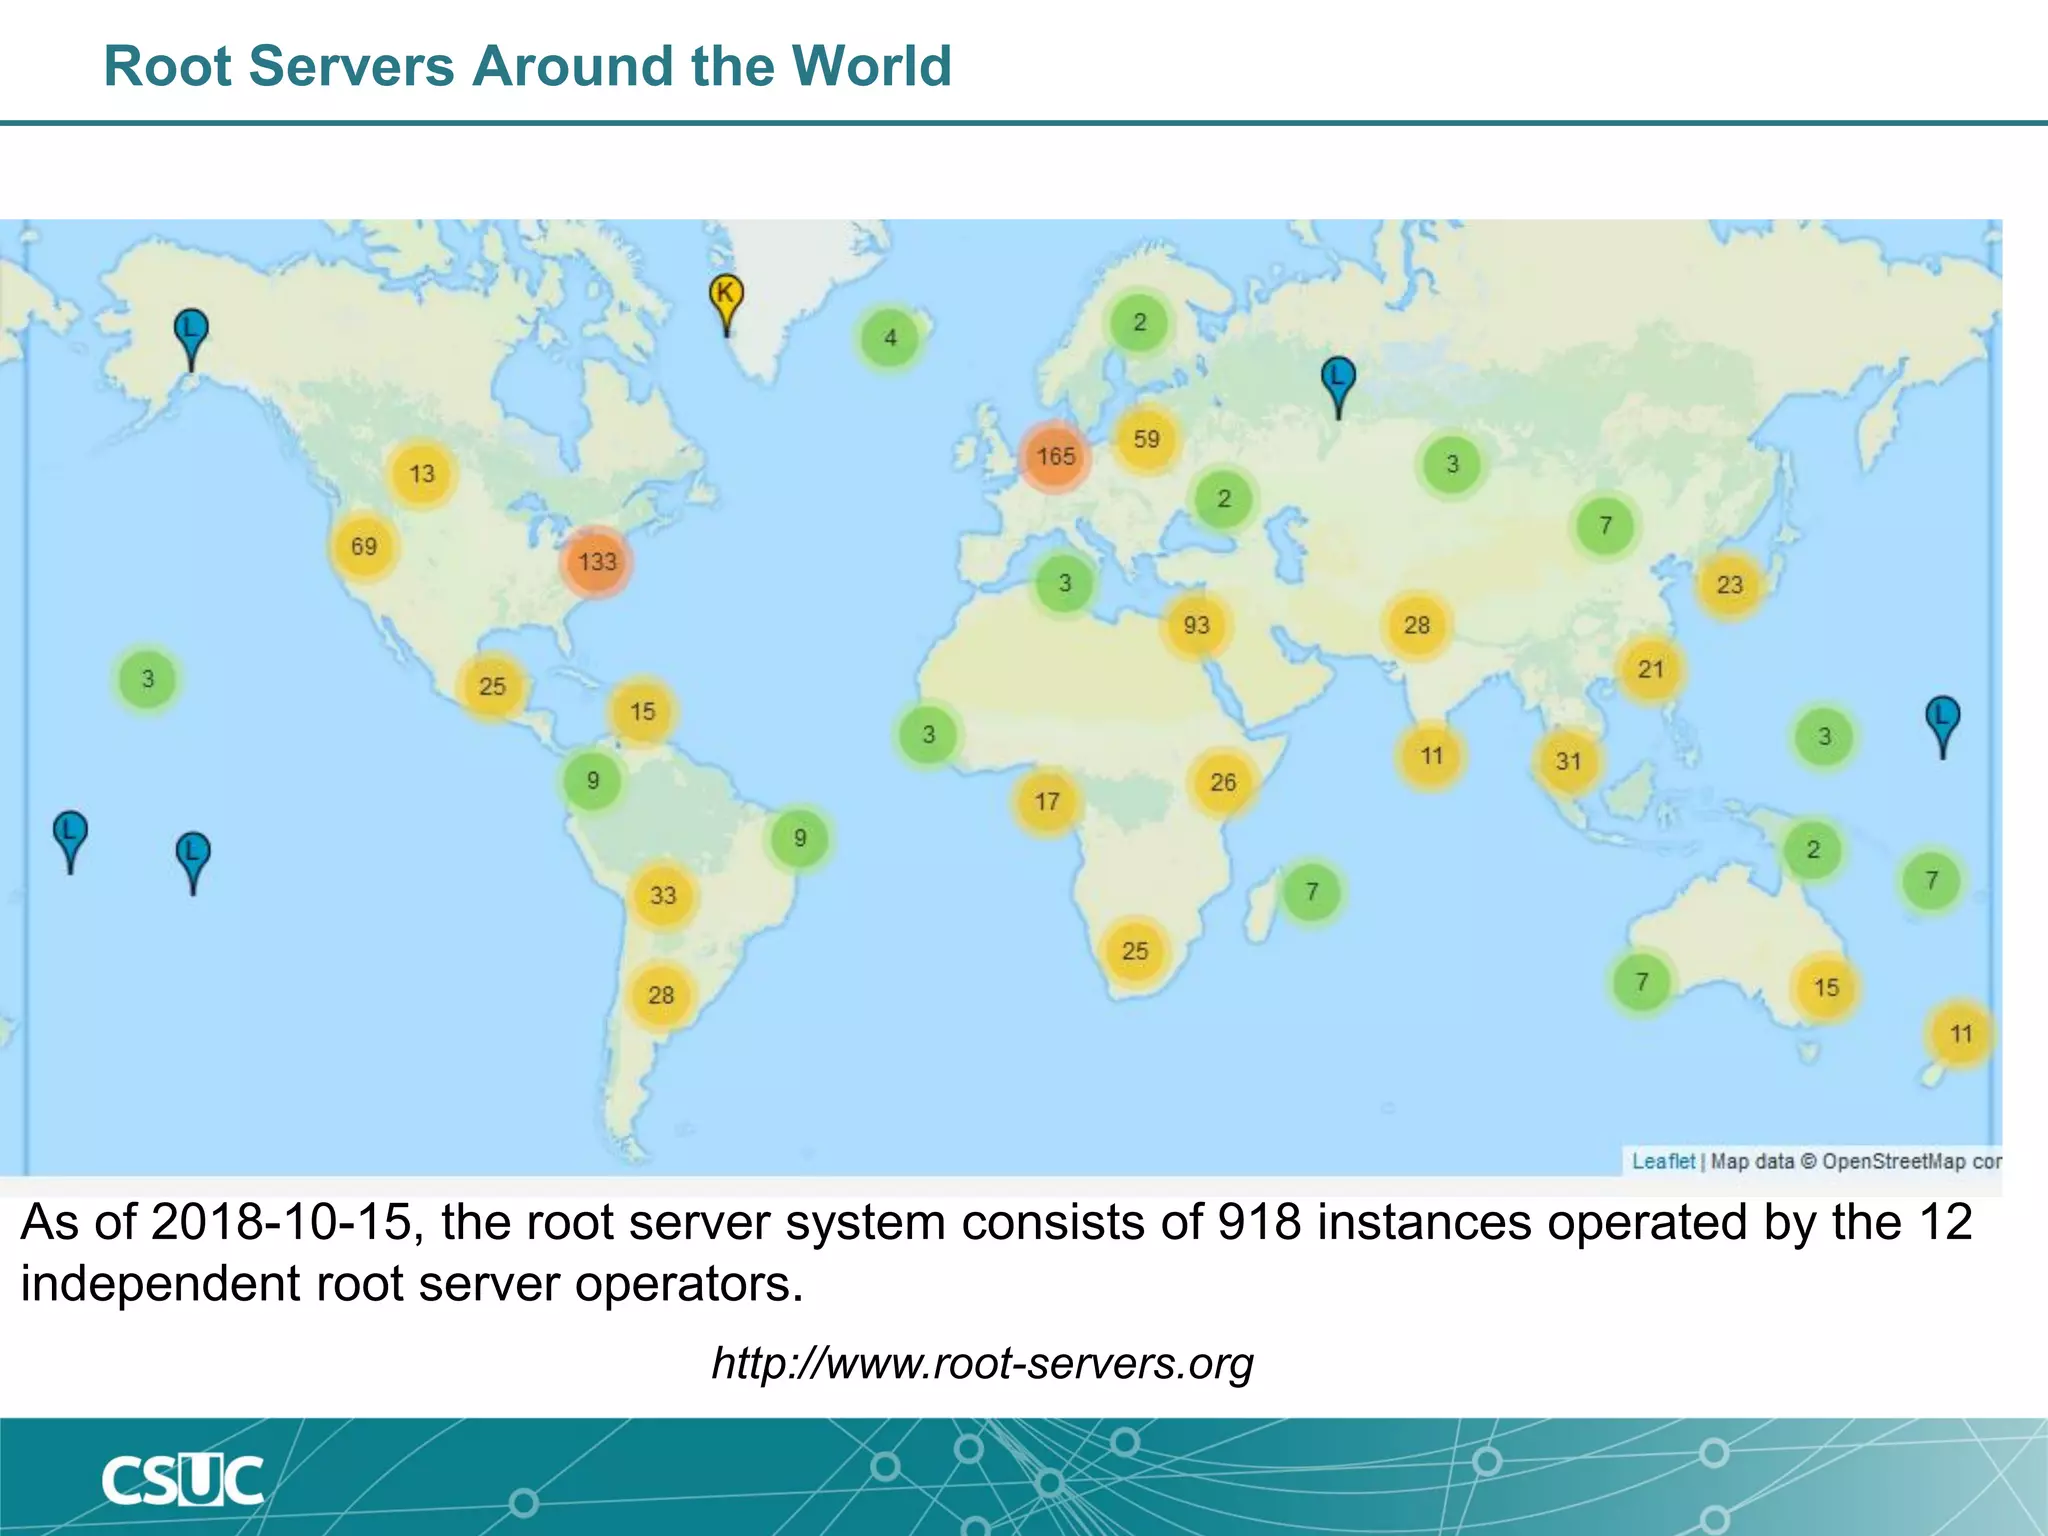The height and width of the screenshot is (1536, 2048).
Task: Open the 28 cluster over northern India
Action: point(1417,626)
